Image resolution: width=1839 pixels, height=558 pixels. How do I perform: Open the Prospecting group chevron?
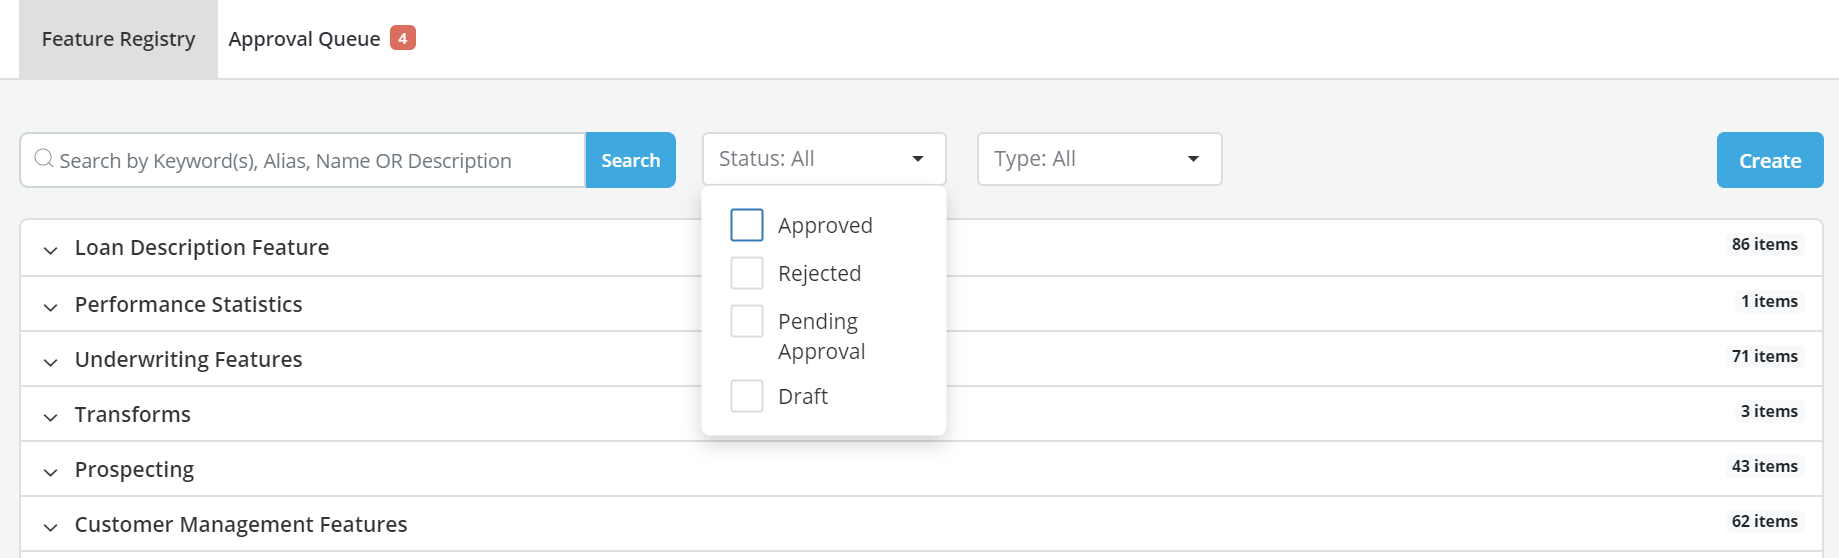point(50,471)
